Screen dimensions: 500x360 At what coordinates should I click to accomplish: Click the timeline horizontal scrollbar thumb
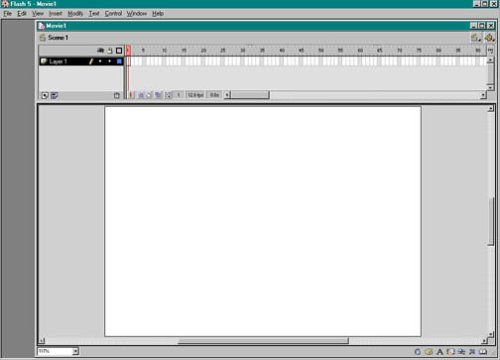click(250, 95)
